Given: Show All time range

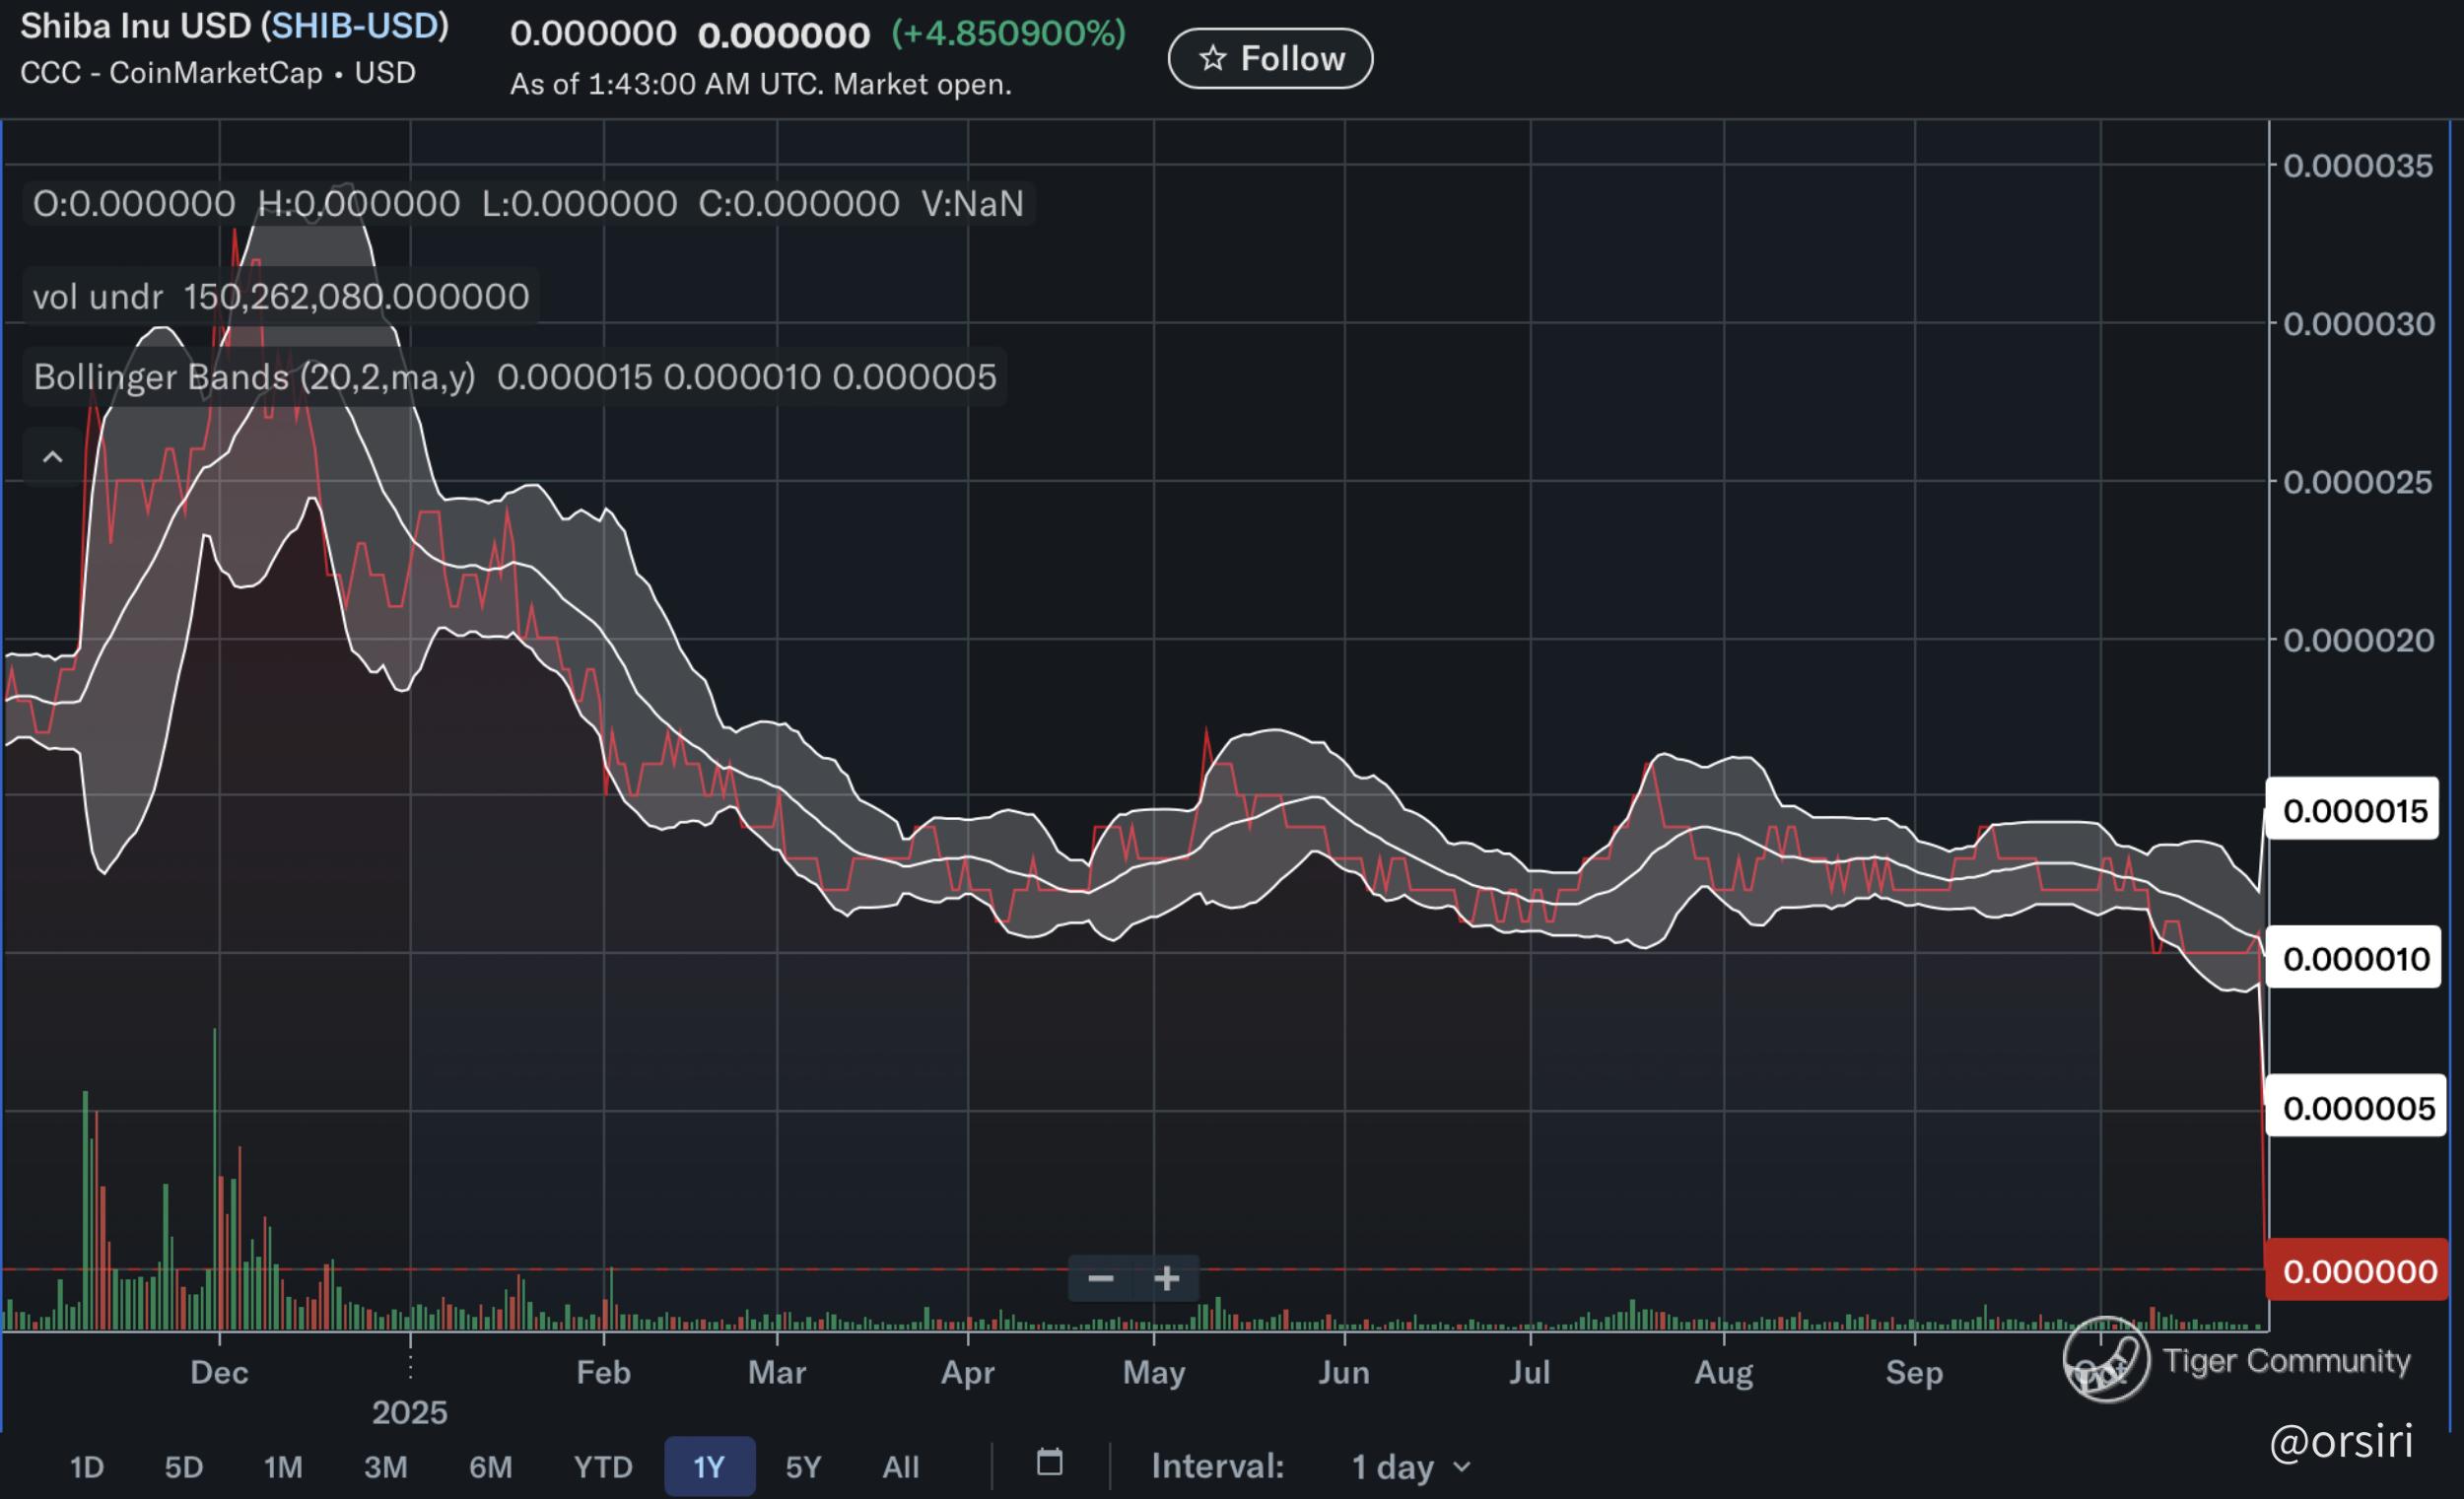Looking at the screenshot, I should (x=900, y=1467).
